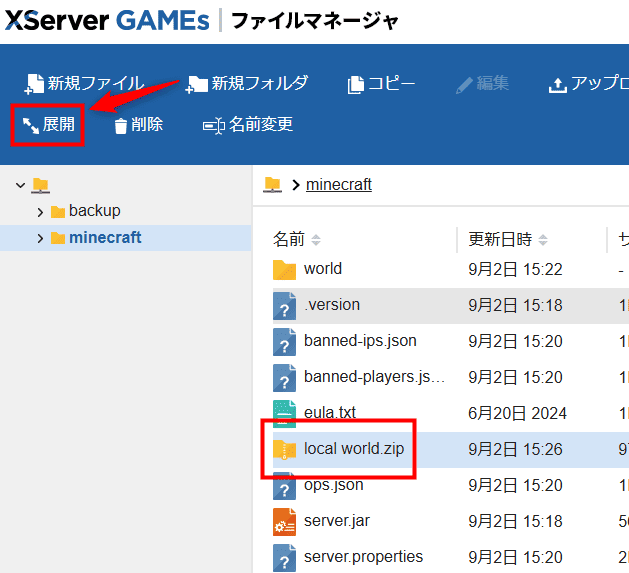Click the アップロード upload icon
This screenshot has height=573, width=629.
(558, 85)
